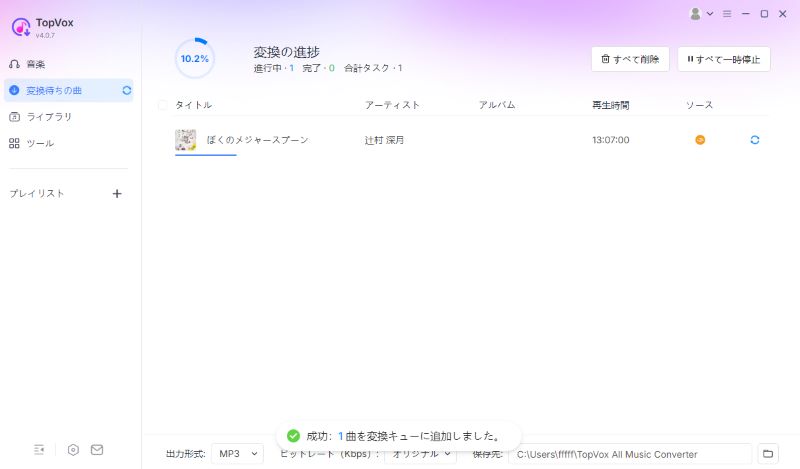The height and width of the screenshot is (469, 800).
Task: Click すべて一時停止 pause all button
Action: coord(723,59)
